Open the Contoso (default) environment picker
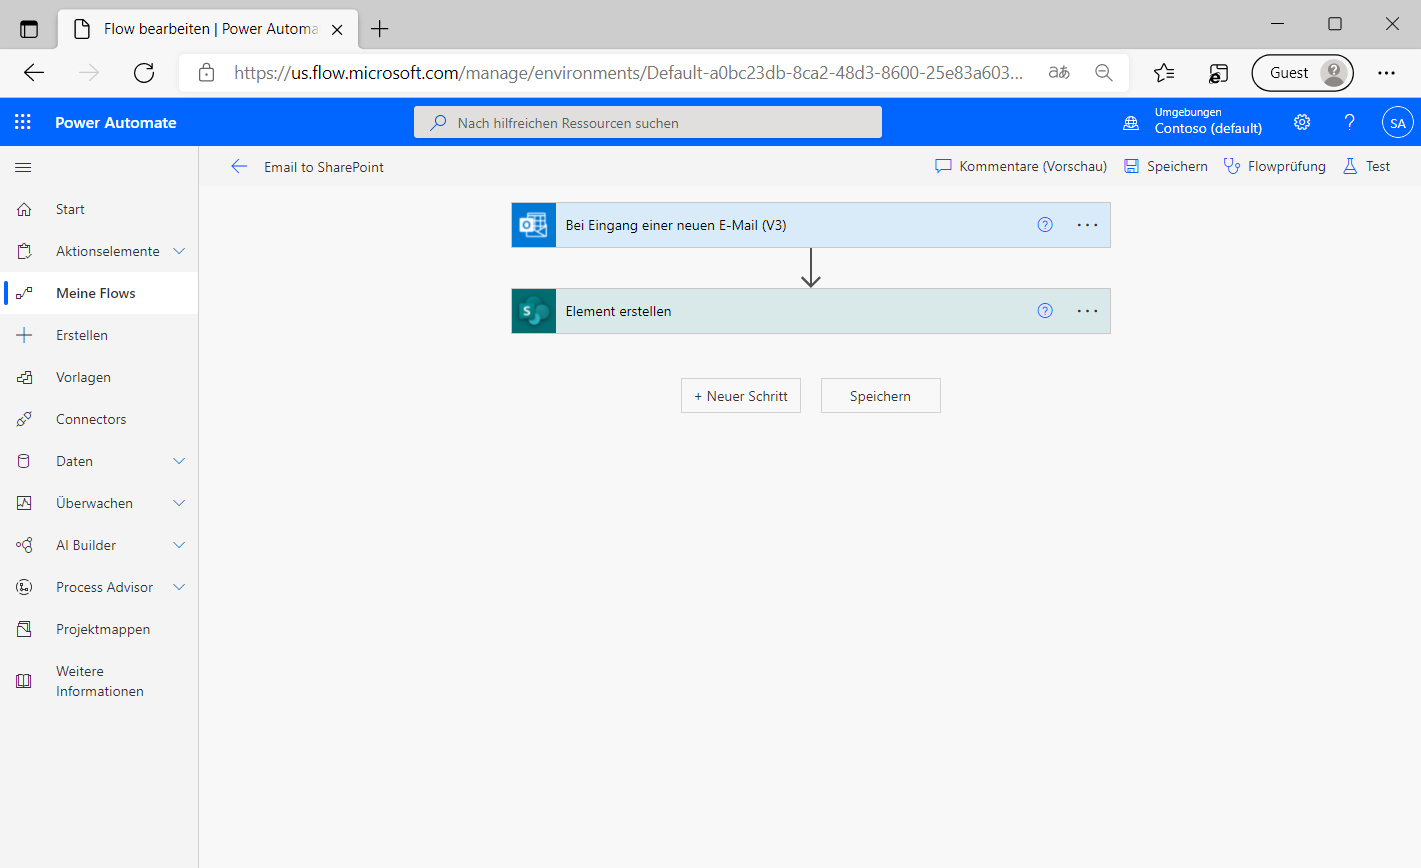This screenshot has height=868, width=1421. (1208, 128)
